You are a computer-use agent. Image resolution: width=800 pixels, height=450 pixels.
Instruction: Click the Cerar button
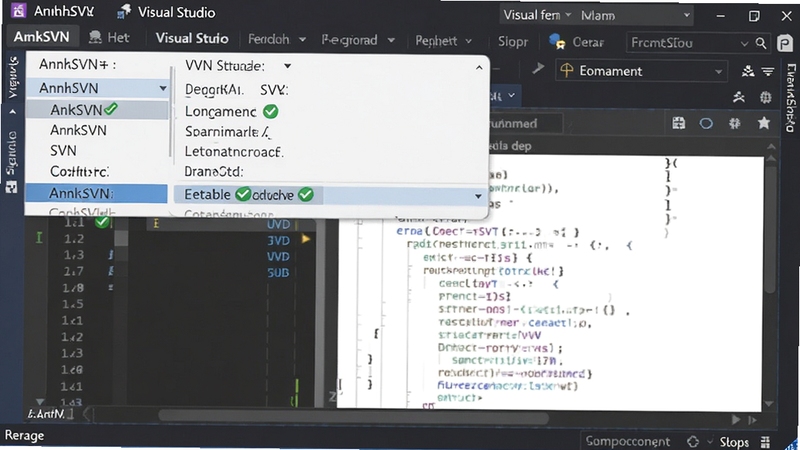(x=588, y=42)
